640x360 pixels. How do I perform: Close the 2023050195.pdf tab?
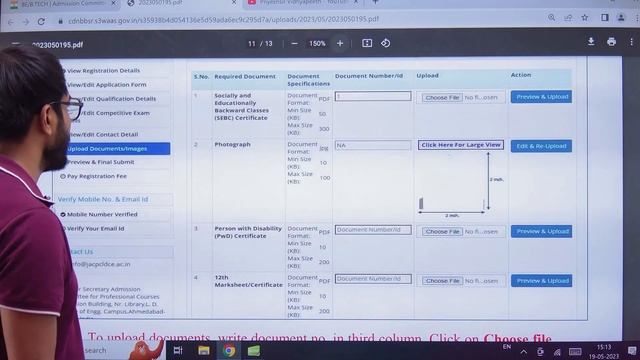coord(234,2)
